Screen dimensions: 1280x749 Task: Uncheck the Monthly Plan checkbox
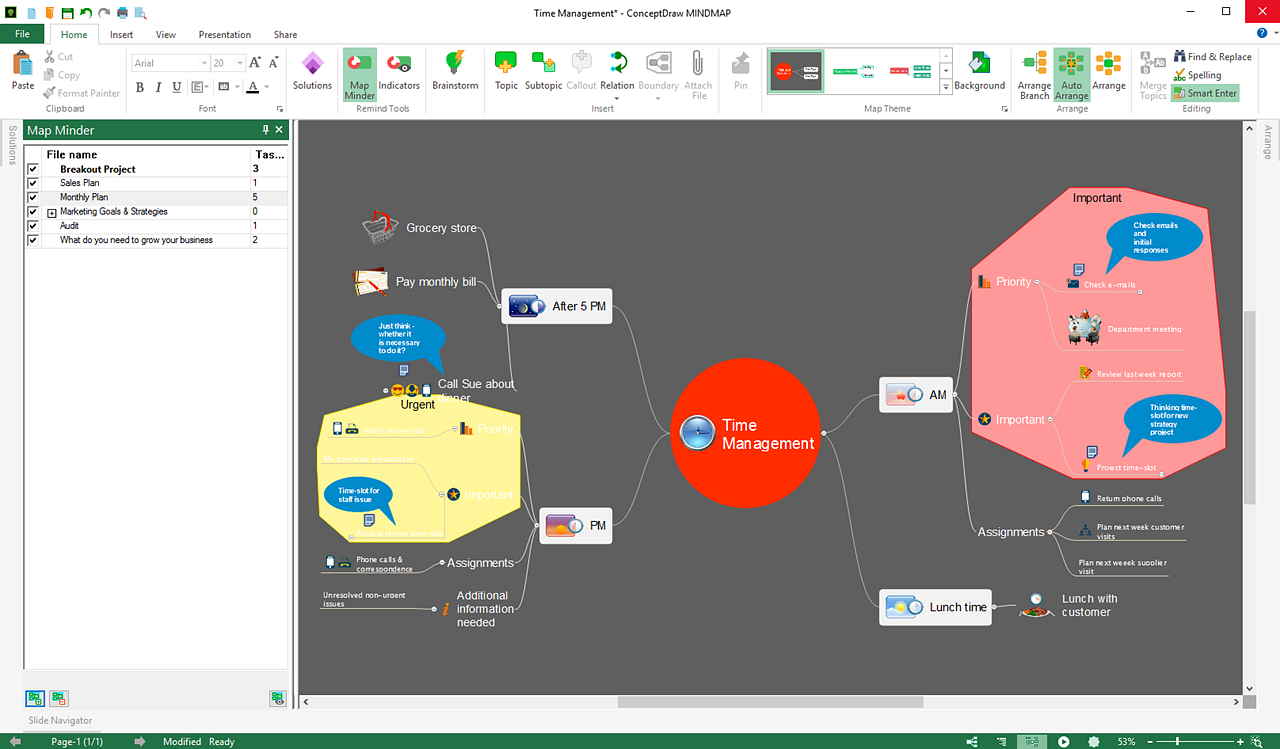click(33, 198)
